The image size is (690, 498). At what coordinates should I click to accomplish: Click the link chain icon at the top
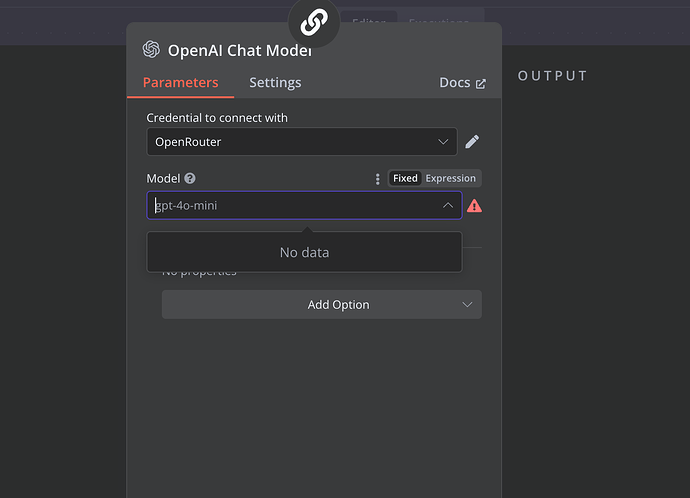tap(314, 22)
